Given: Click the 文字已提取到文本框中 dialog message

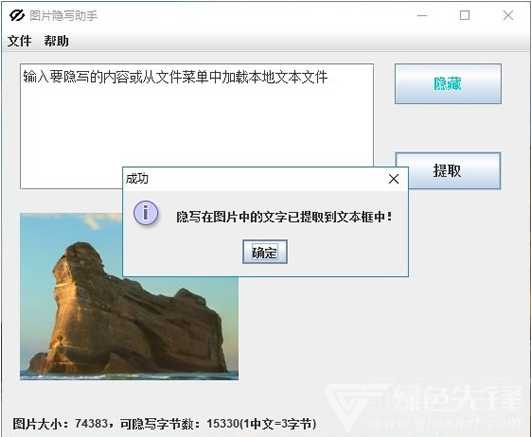Looking at the screenshot, I should [284, 217].
